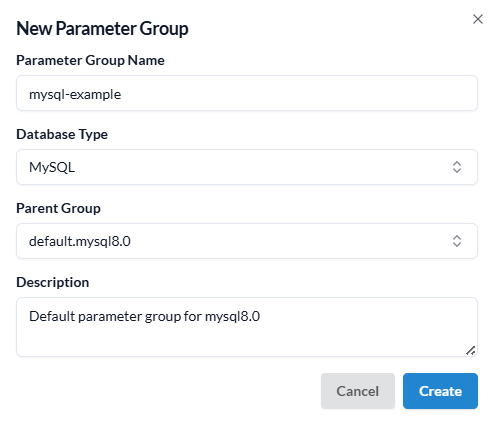
Task: Click the "New Parameter Group" dialog heading
Action: point(102,29)
